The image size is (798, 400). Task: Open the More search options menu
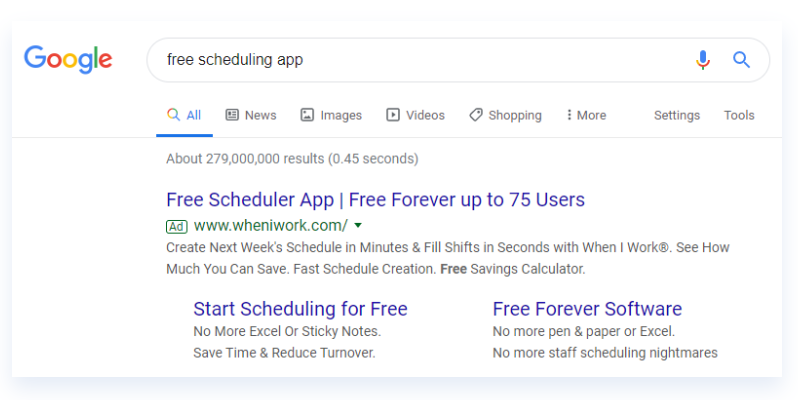tap(586, 116)
